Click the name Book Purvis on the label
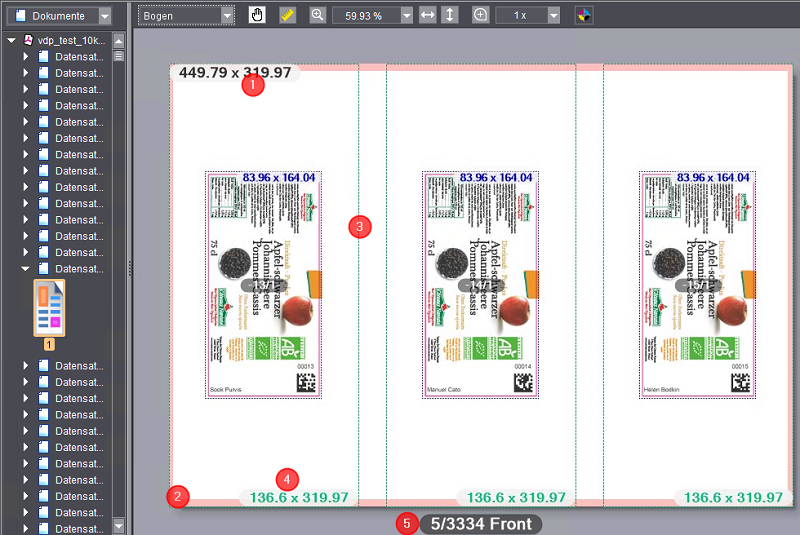The height and width of the screenshot is (535, 800). coord(226,390)
